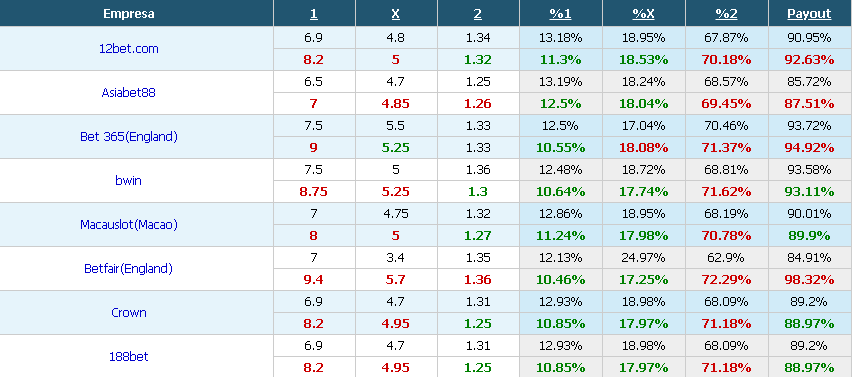
Task: Sort table by the Payout column header
Action: tap(809, 14)
